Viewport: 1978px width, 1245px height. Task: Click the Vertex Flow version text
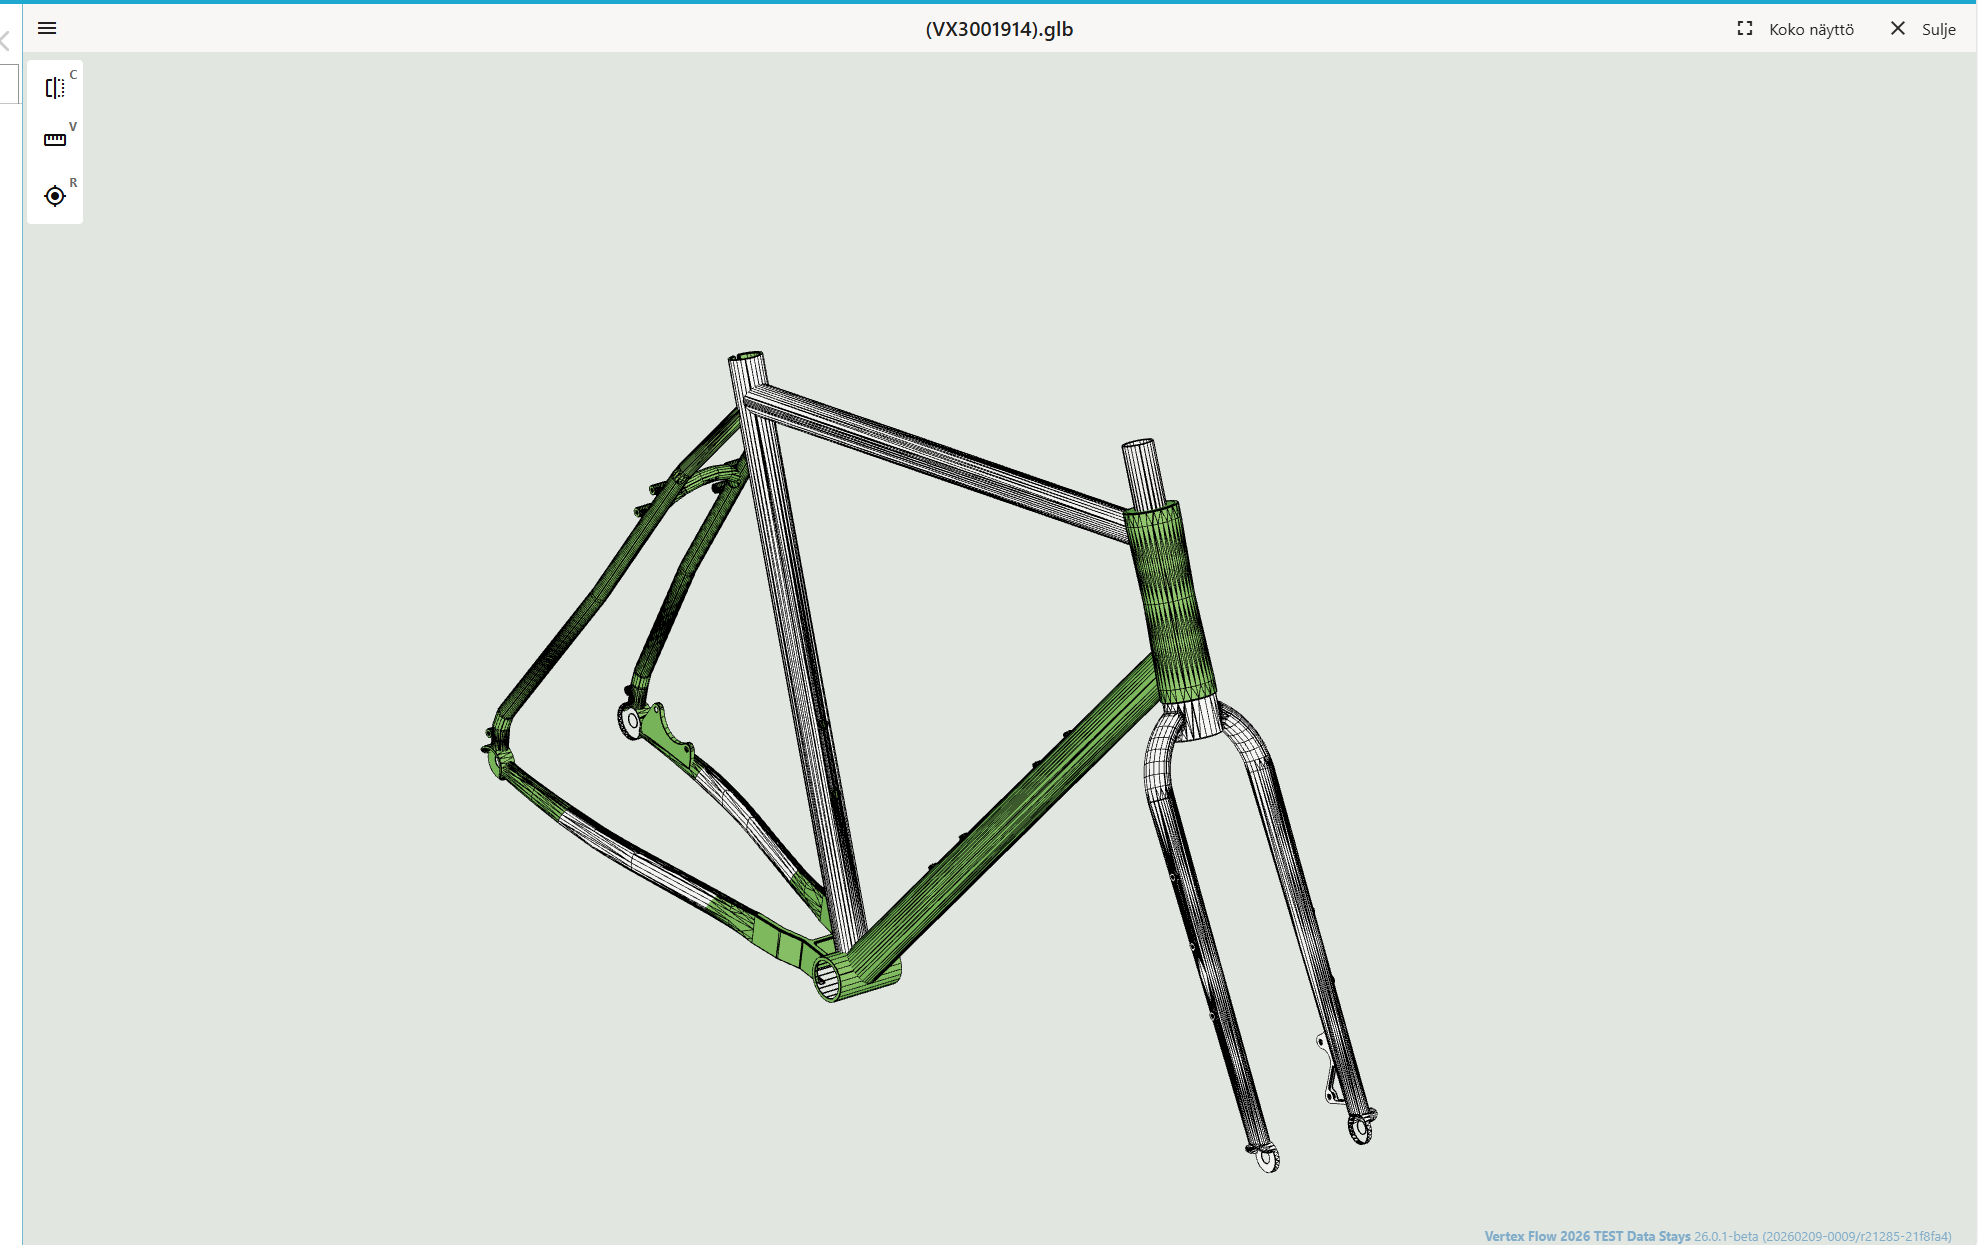(x=1716, y=1236)
